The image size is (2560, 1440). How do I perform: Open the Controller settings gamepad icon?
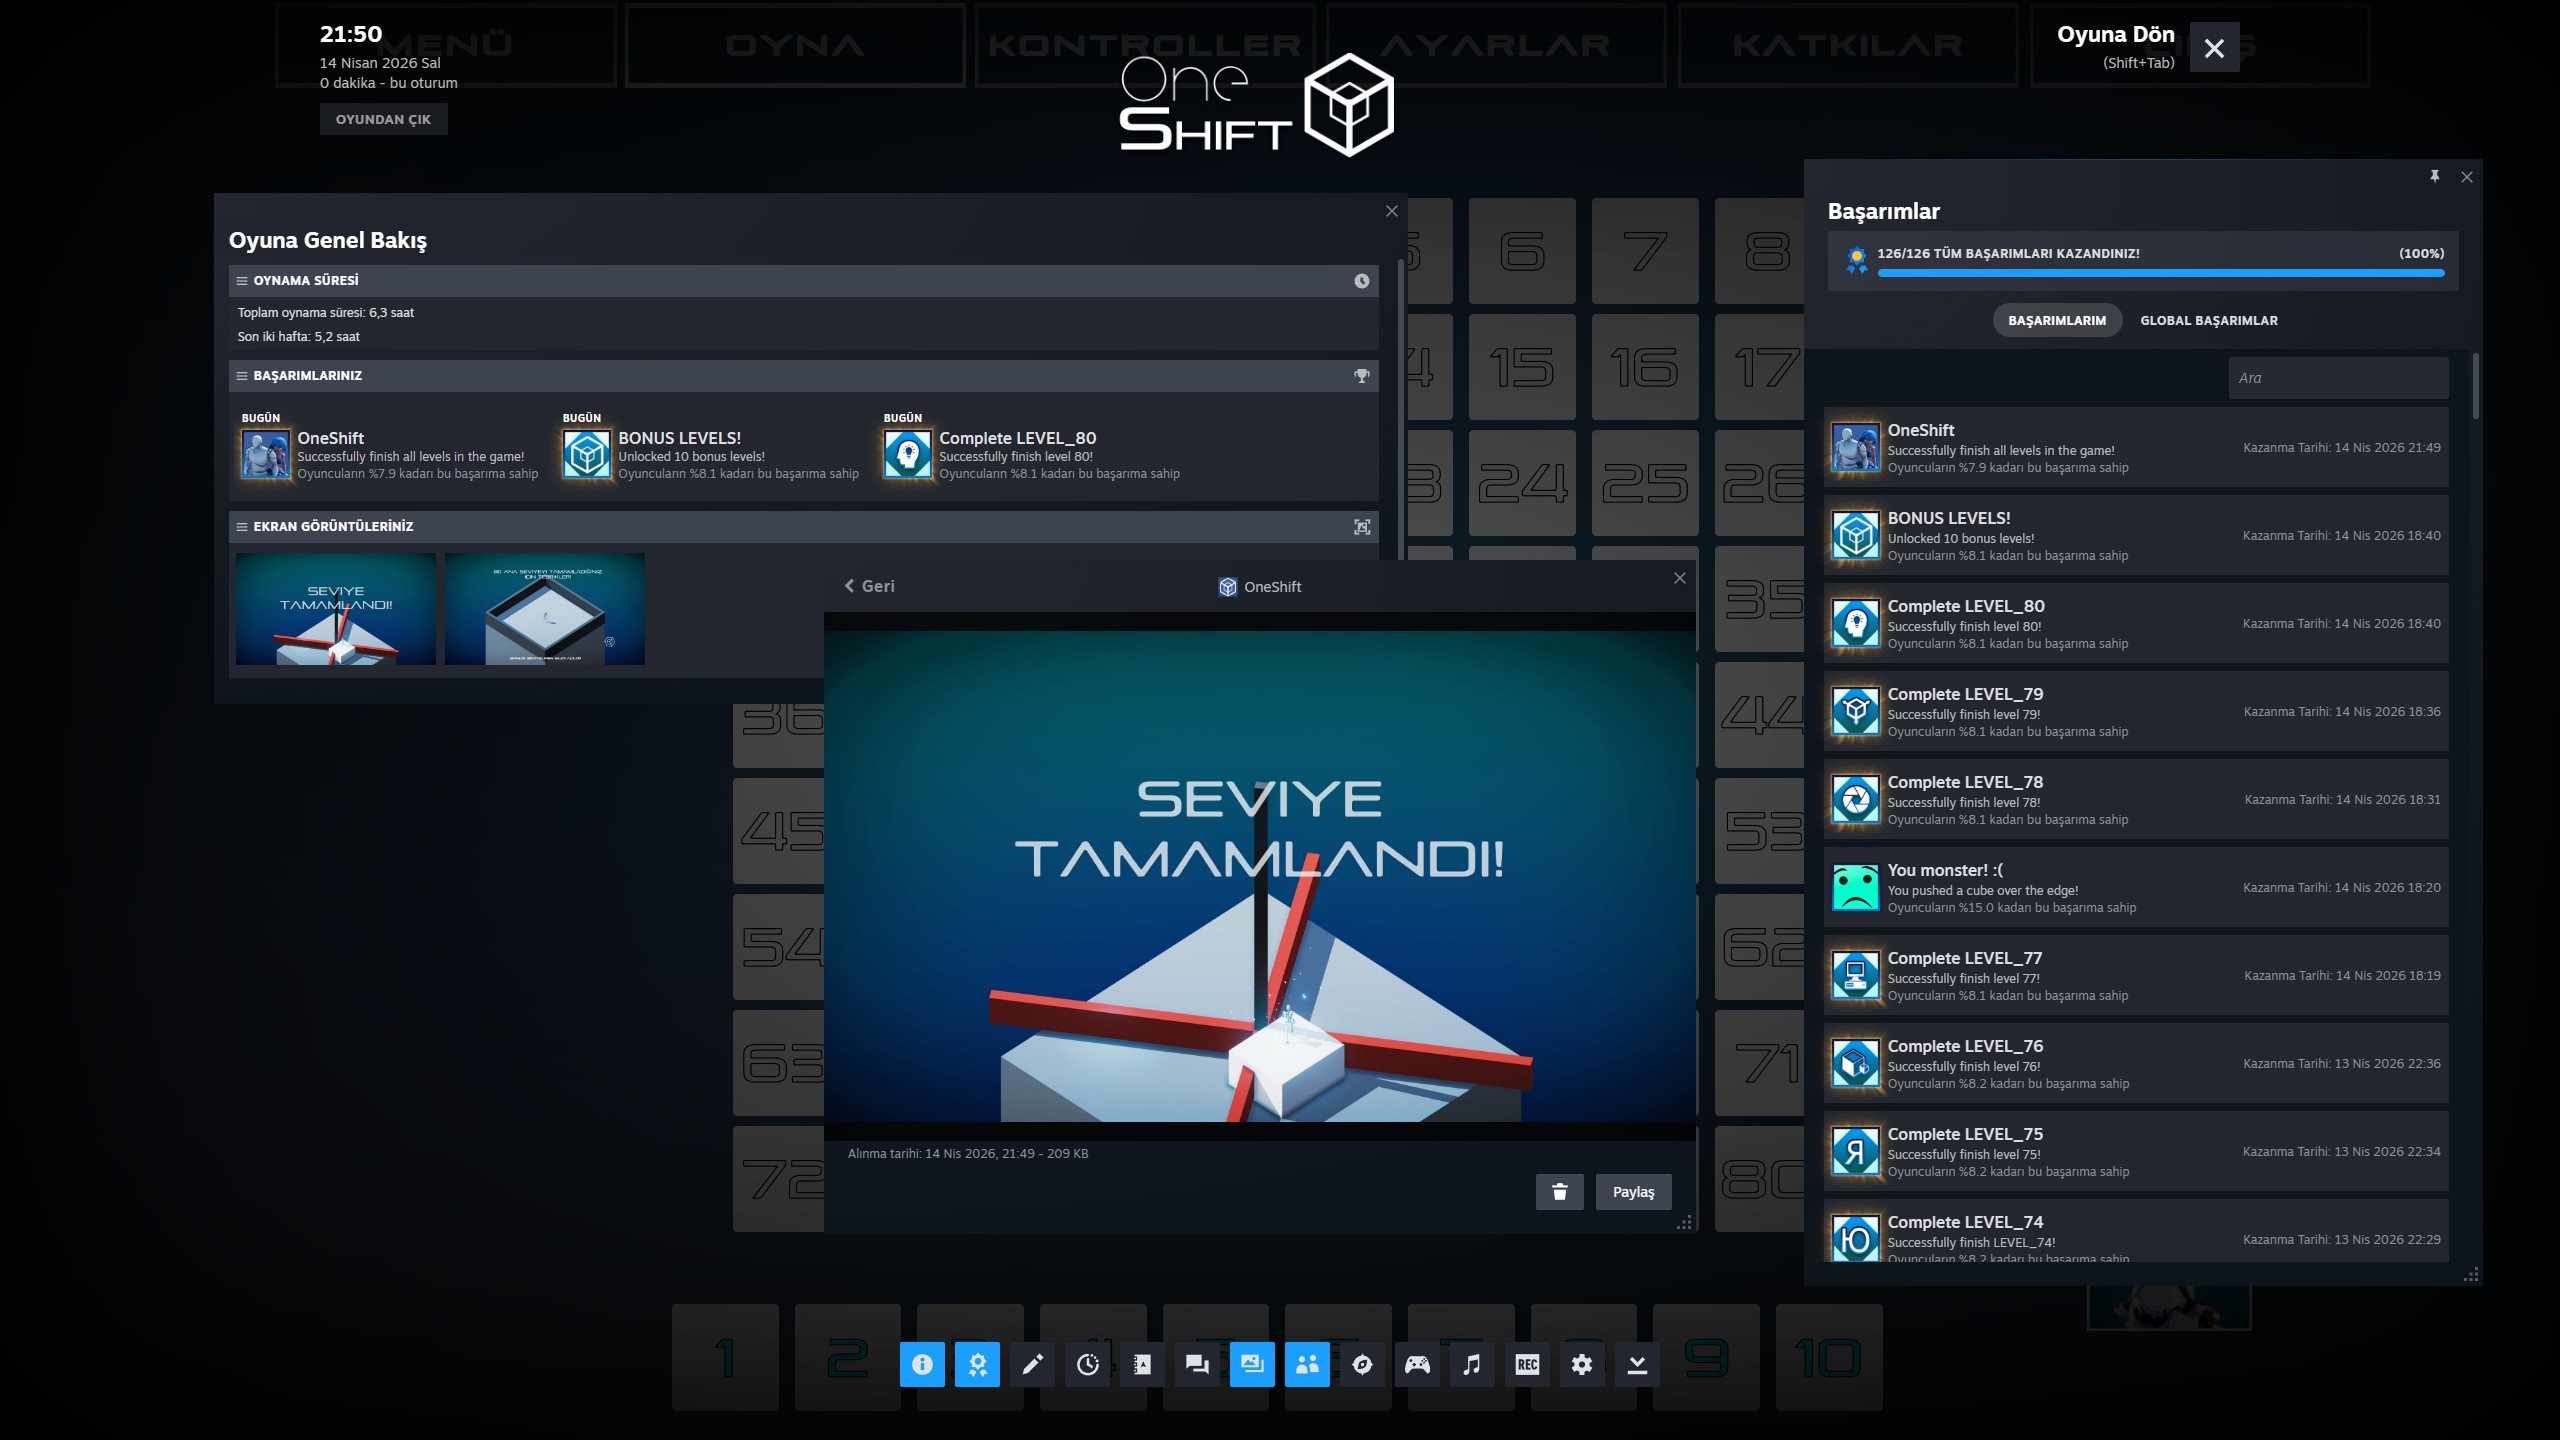(x=1417, y=1364)
